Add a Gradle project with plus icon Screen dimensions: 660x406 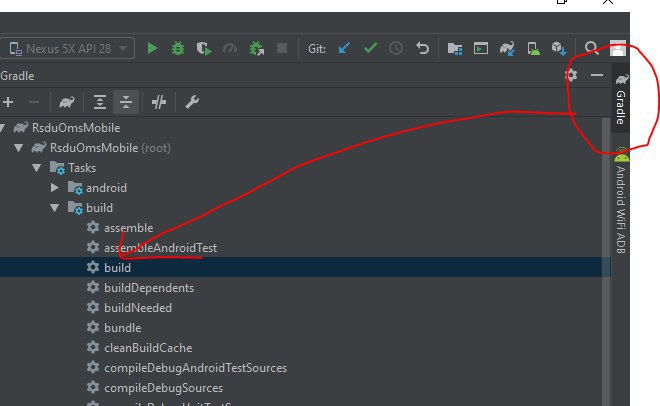pos(8,102)
